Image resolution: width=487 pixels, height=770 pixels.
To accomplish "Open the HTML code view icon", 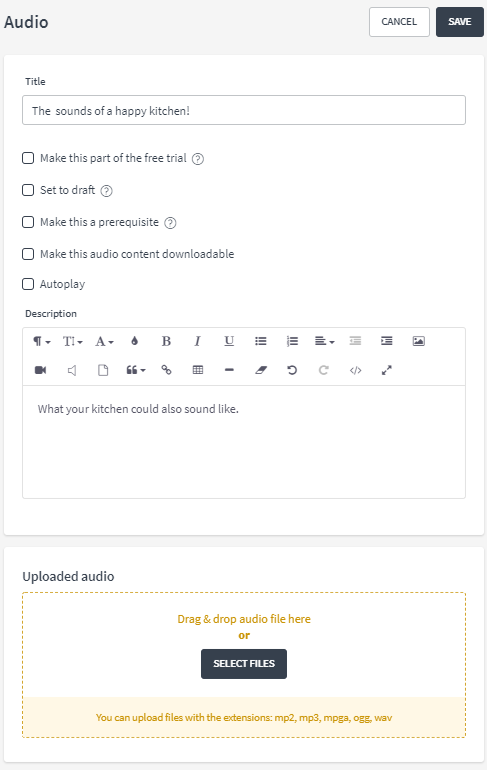I will tap(355, 370).
